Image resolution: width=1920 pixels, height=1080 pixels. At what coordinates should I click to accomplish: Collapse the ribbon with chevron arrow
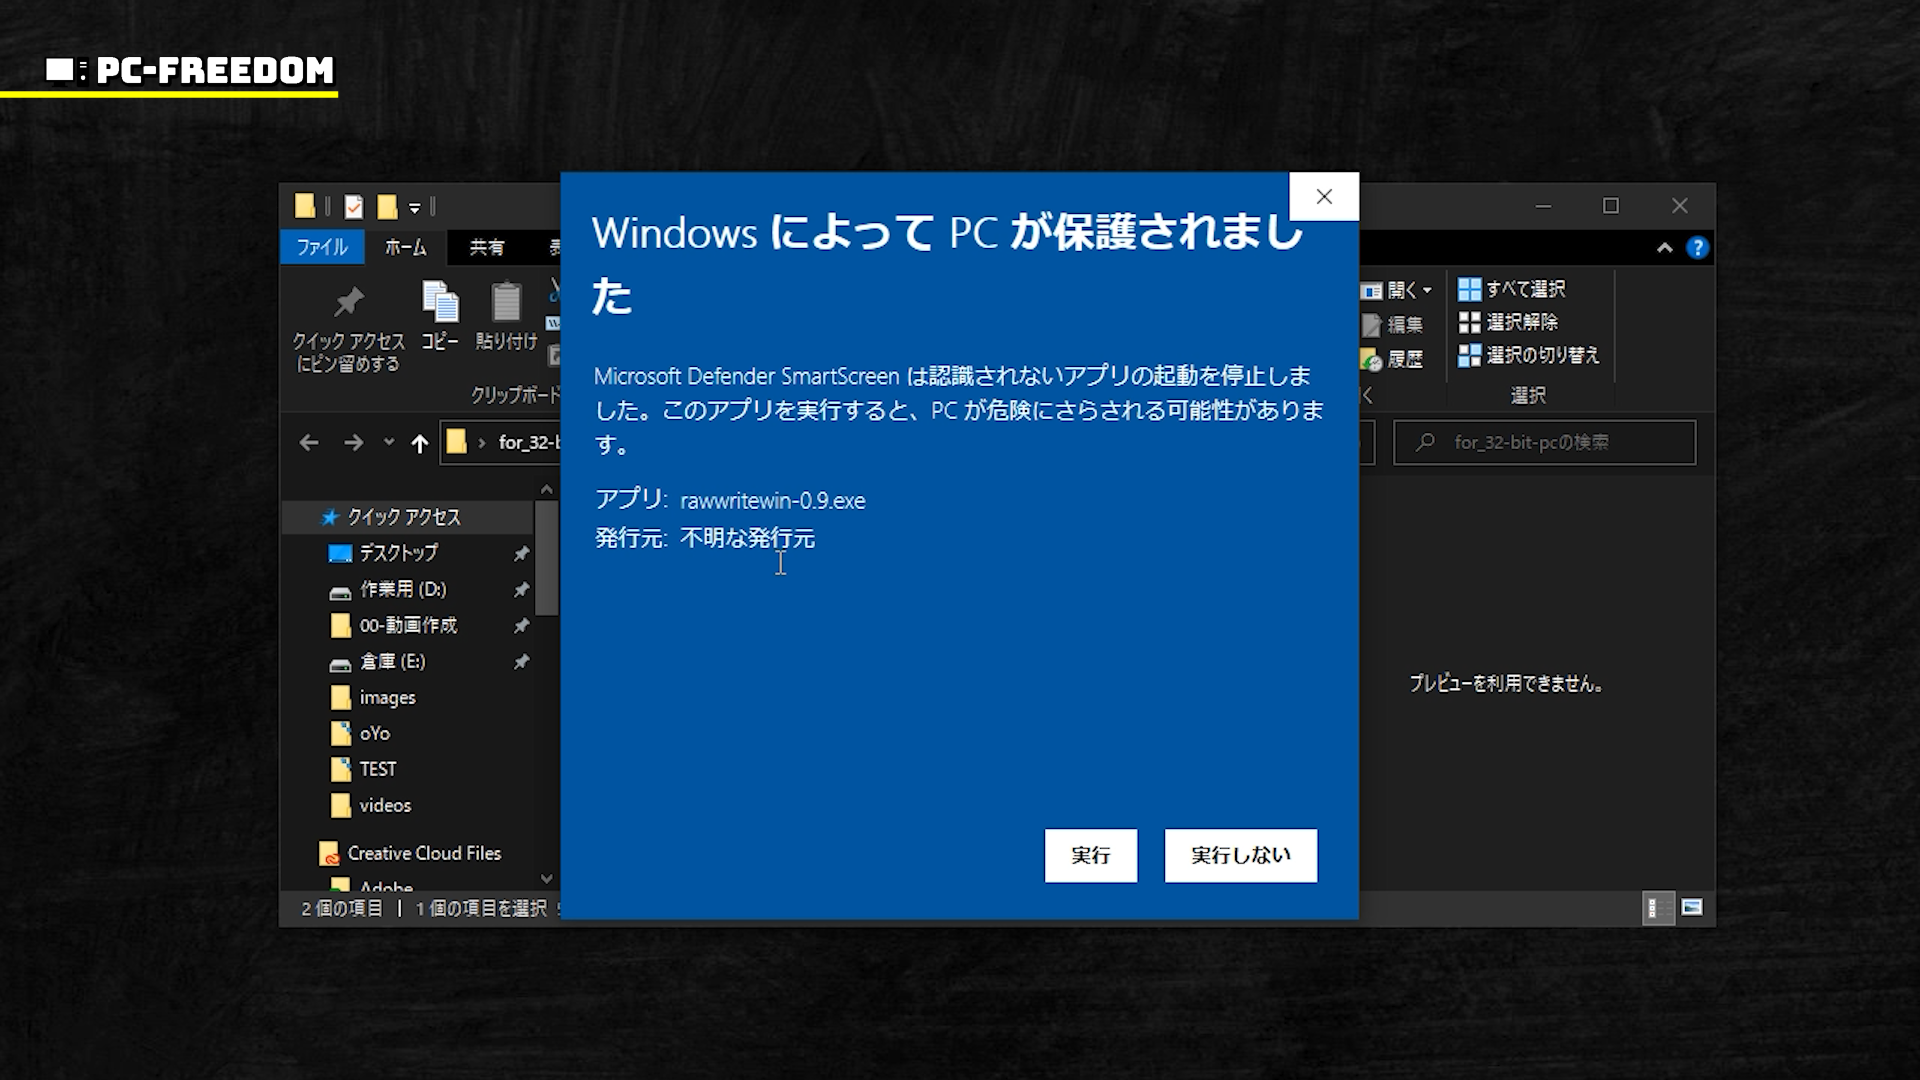1664,248
